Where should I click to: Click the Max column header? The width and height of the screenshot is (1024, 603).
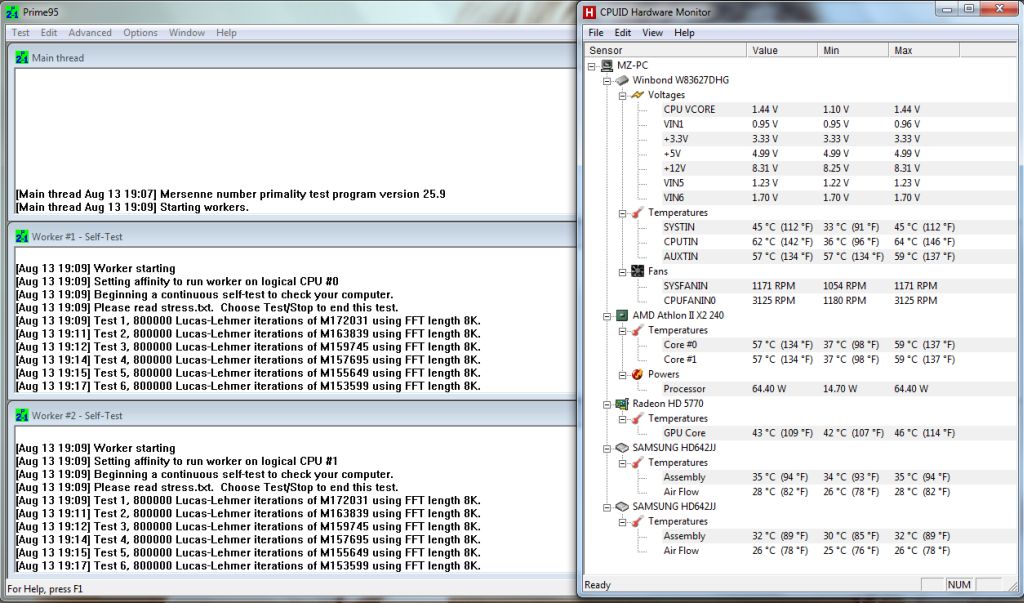pos(924,50)
